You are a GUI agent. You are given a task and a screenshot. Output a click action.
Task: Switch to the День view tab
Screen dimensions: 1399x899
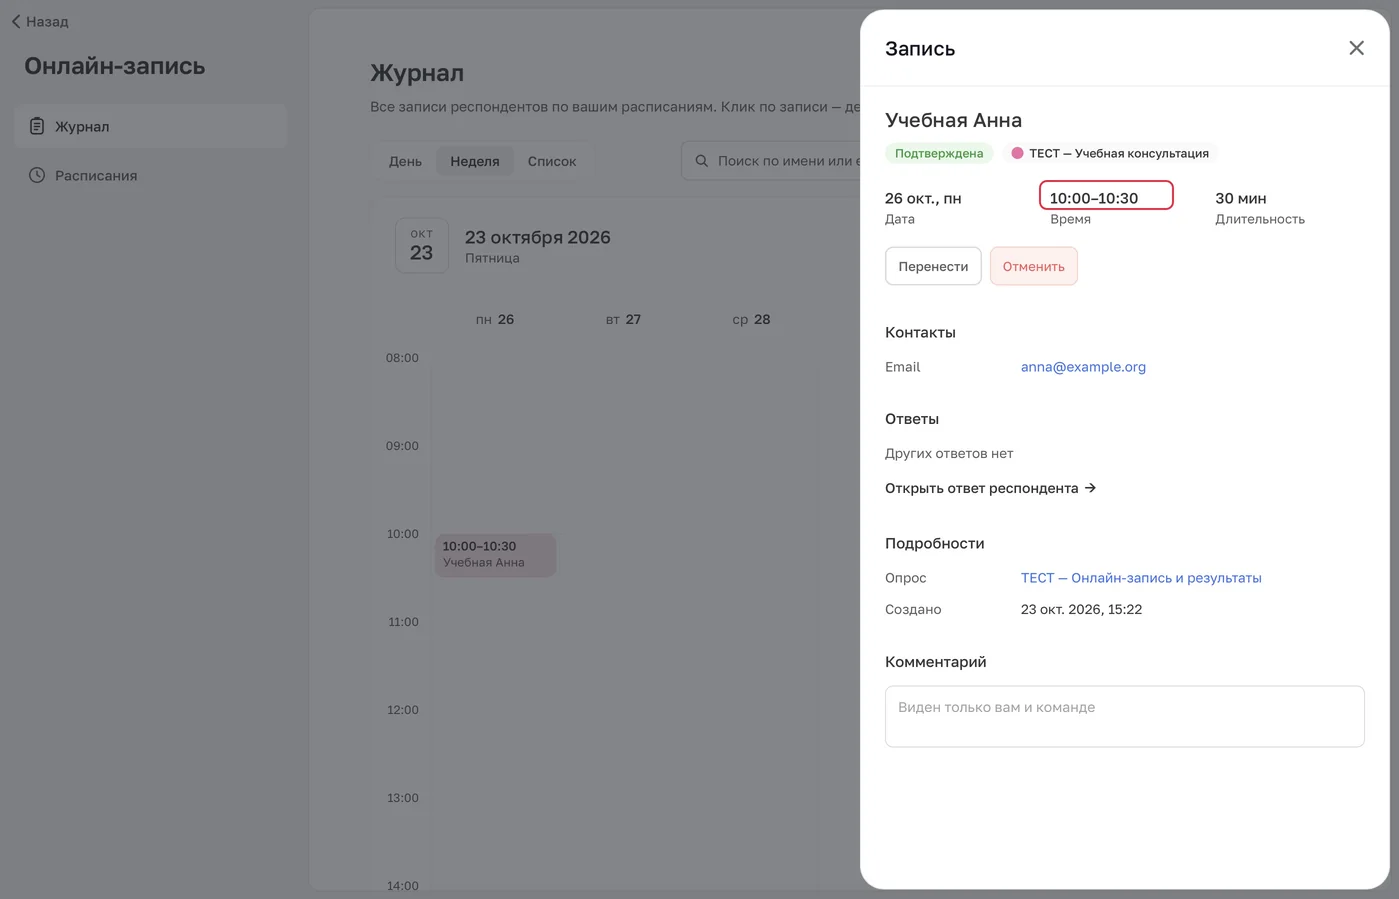coord(405,161)
